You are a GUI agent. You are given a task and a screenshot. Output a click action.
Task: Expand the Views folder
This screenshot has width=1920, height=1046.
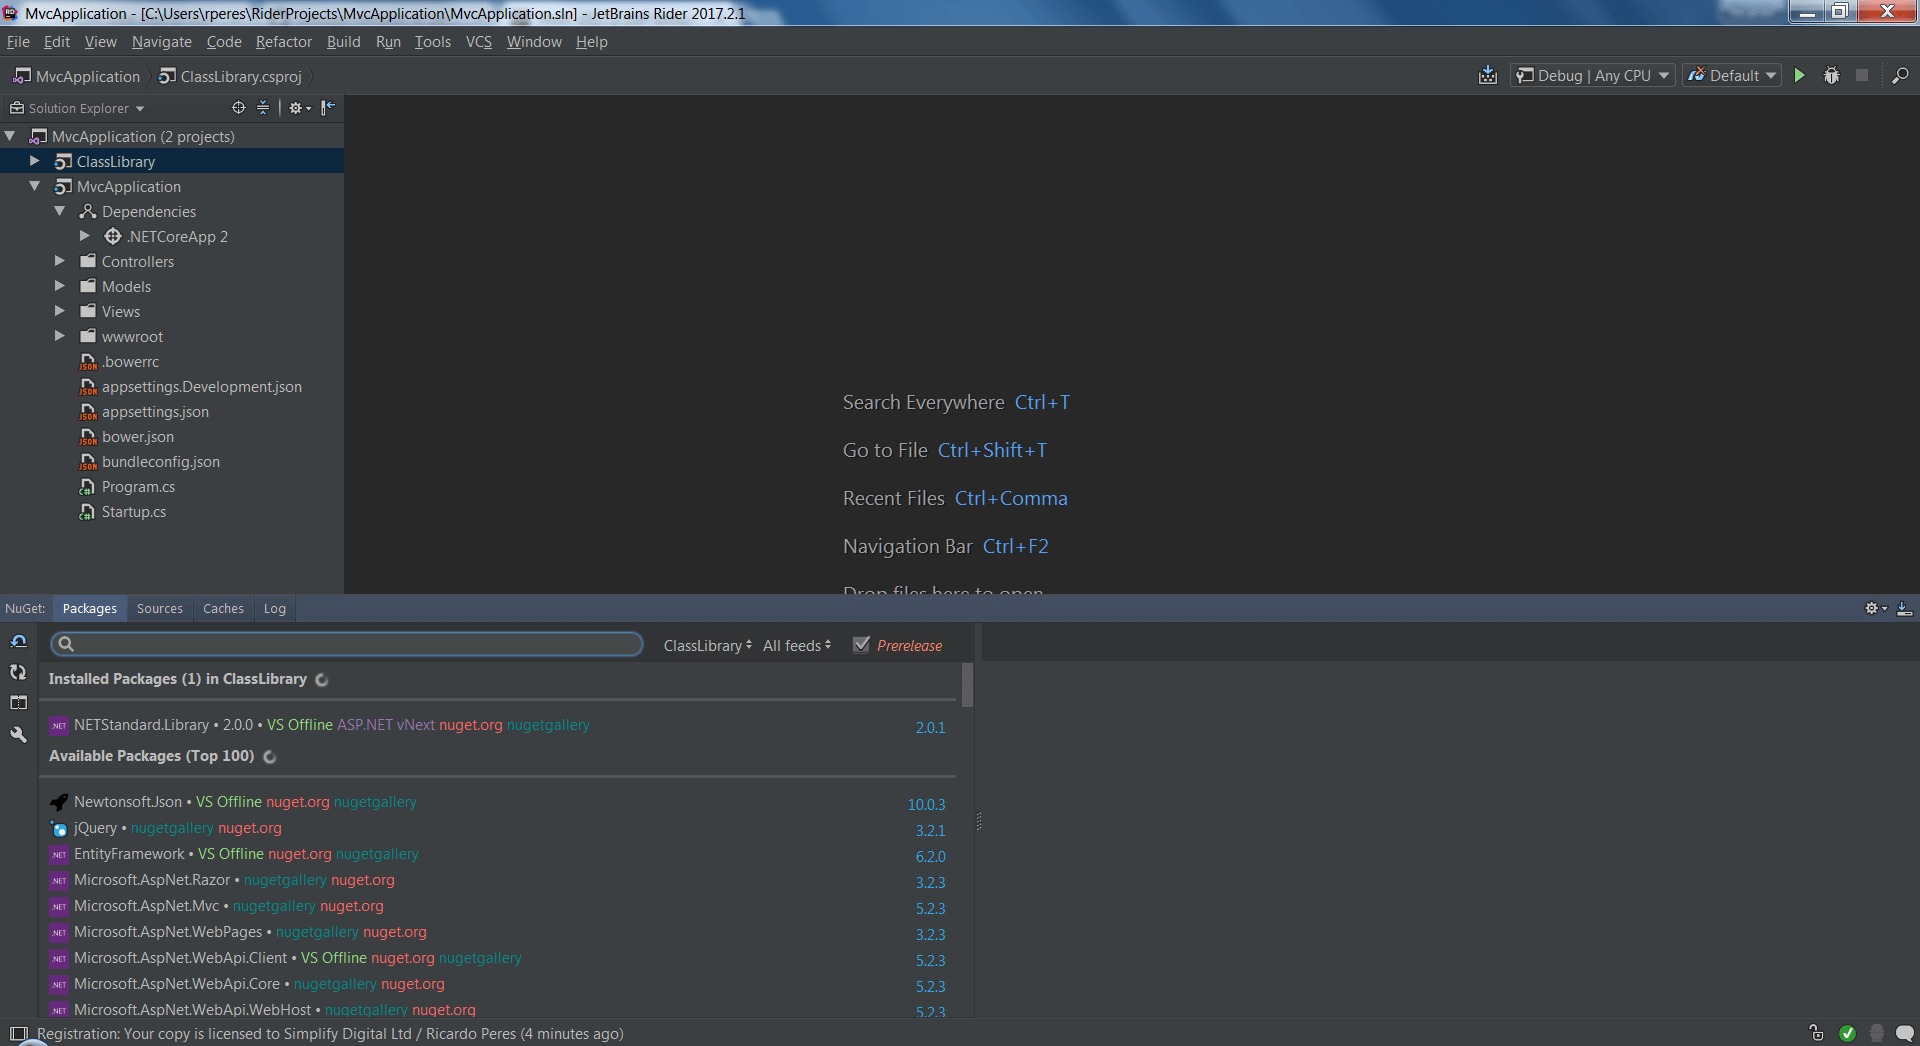tap(60, 311)
